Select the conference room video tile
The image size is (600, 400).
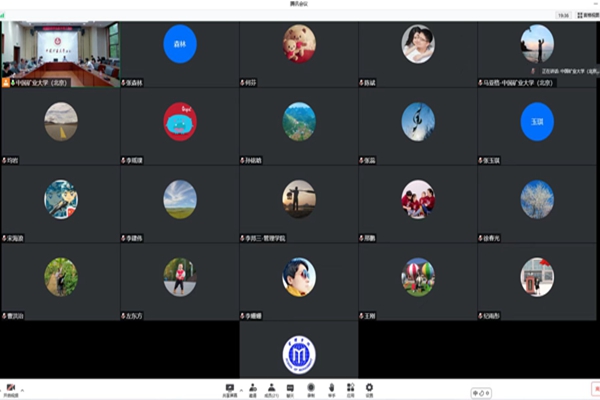click(x=60, y=54)
